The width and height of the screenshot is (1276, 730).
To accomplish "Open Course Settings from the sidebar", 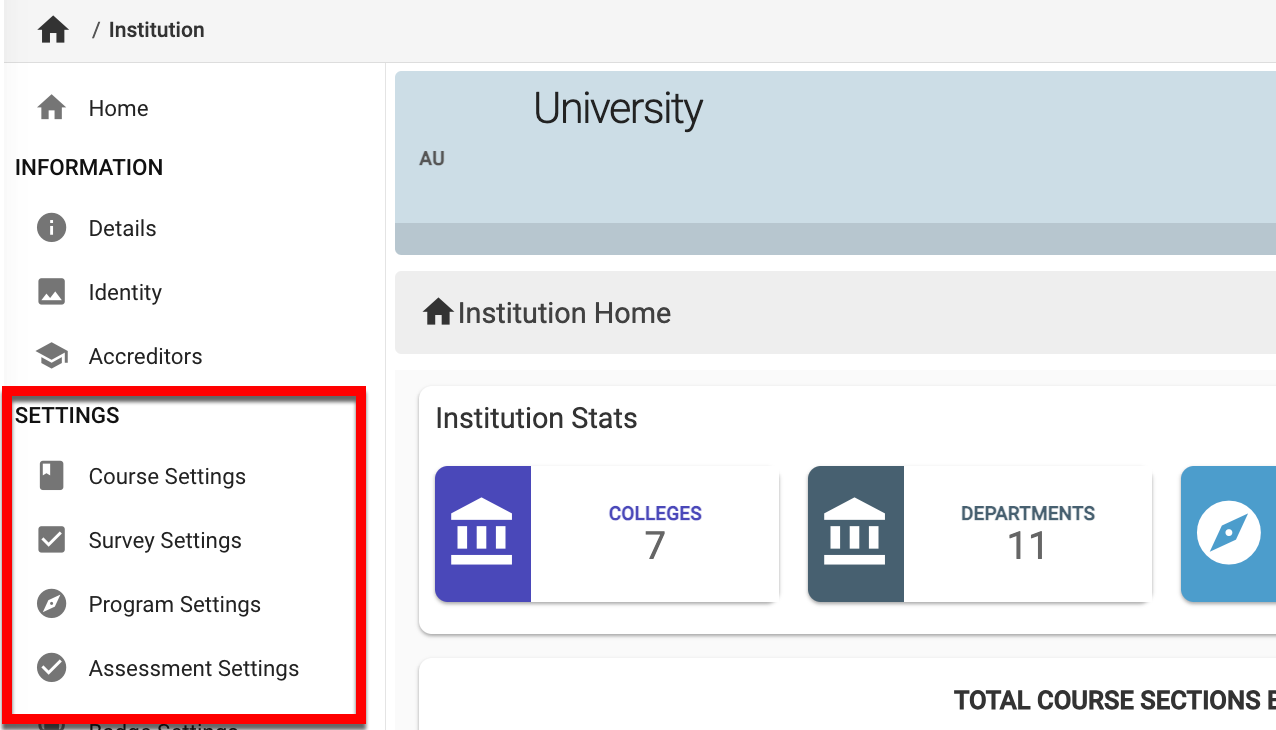I will click(167, 476).
